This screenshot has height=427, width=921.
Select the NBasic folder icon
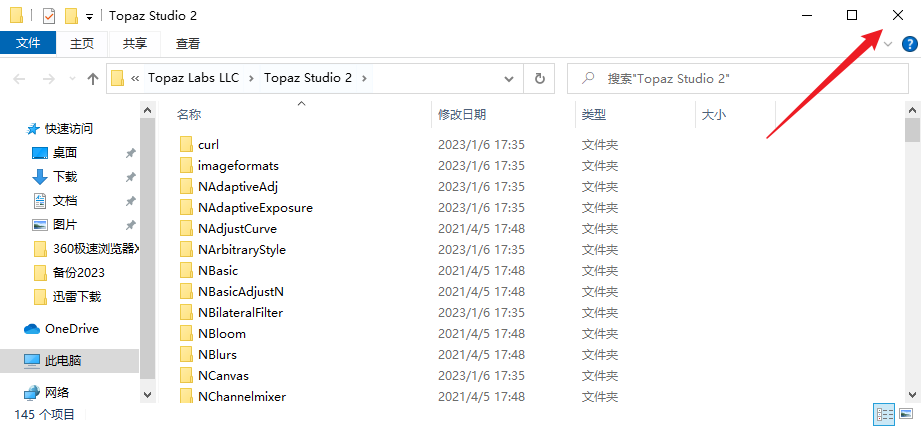point(186,271)
